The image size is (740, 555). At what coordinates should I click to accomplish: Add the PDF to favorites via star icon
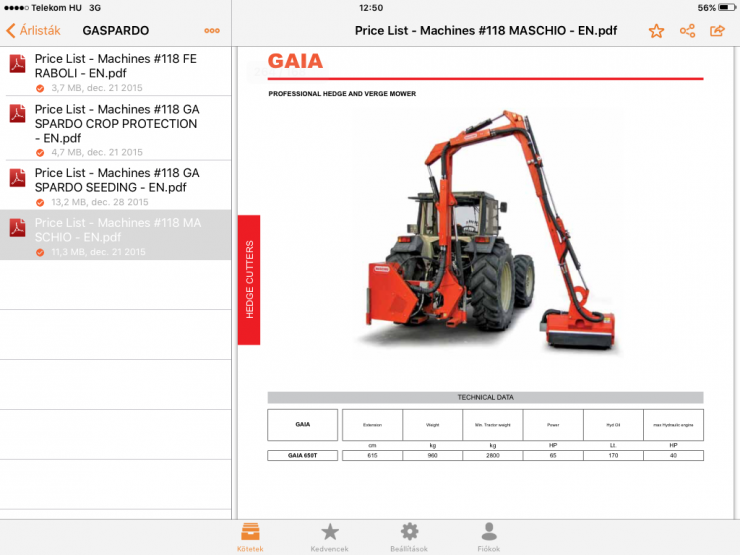coord(656,31)
